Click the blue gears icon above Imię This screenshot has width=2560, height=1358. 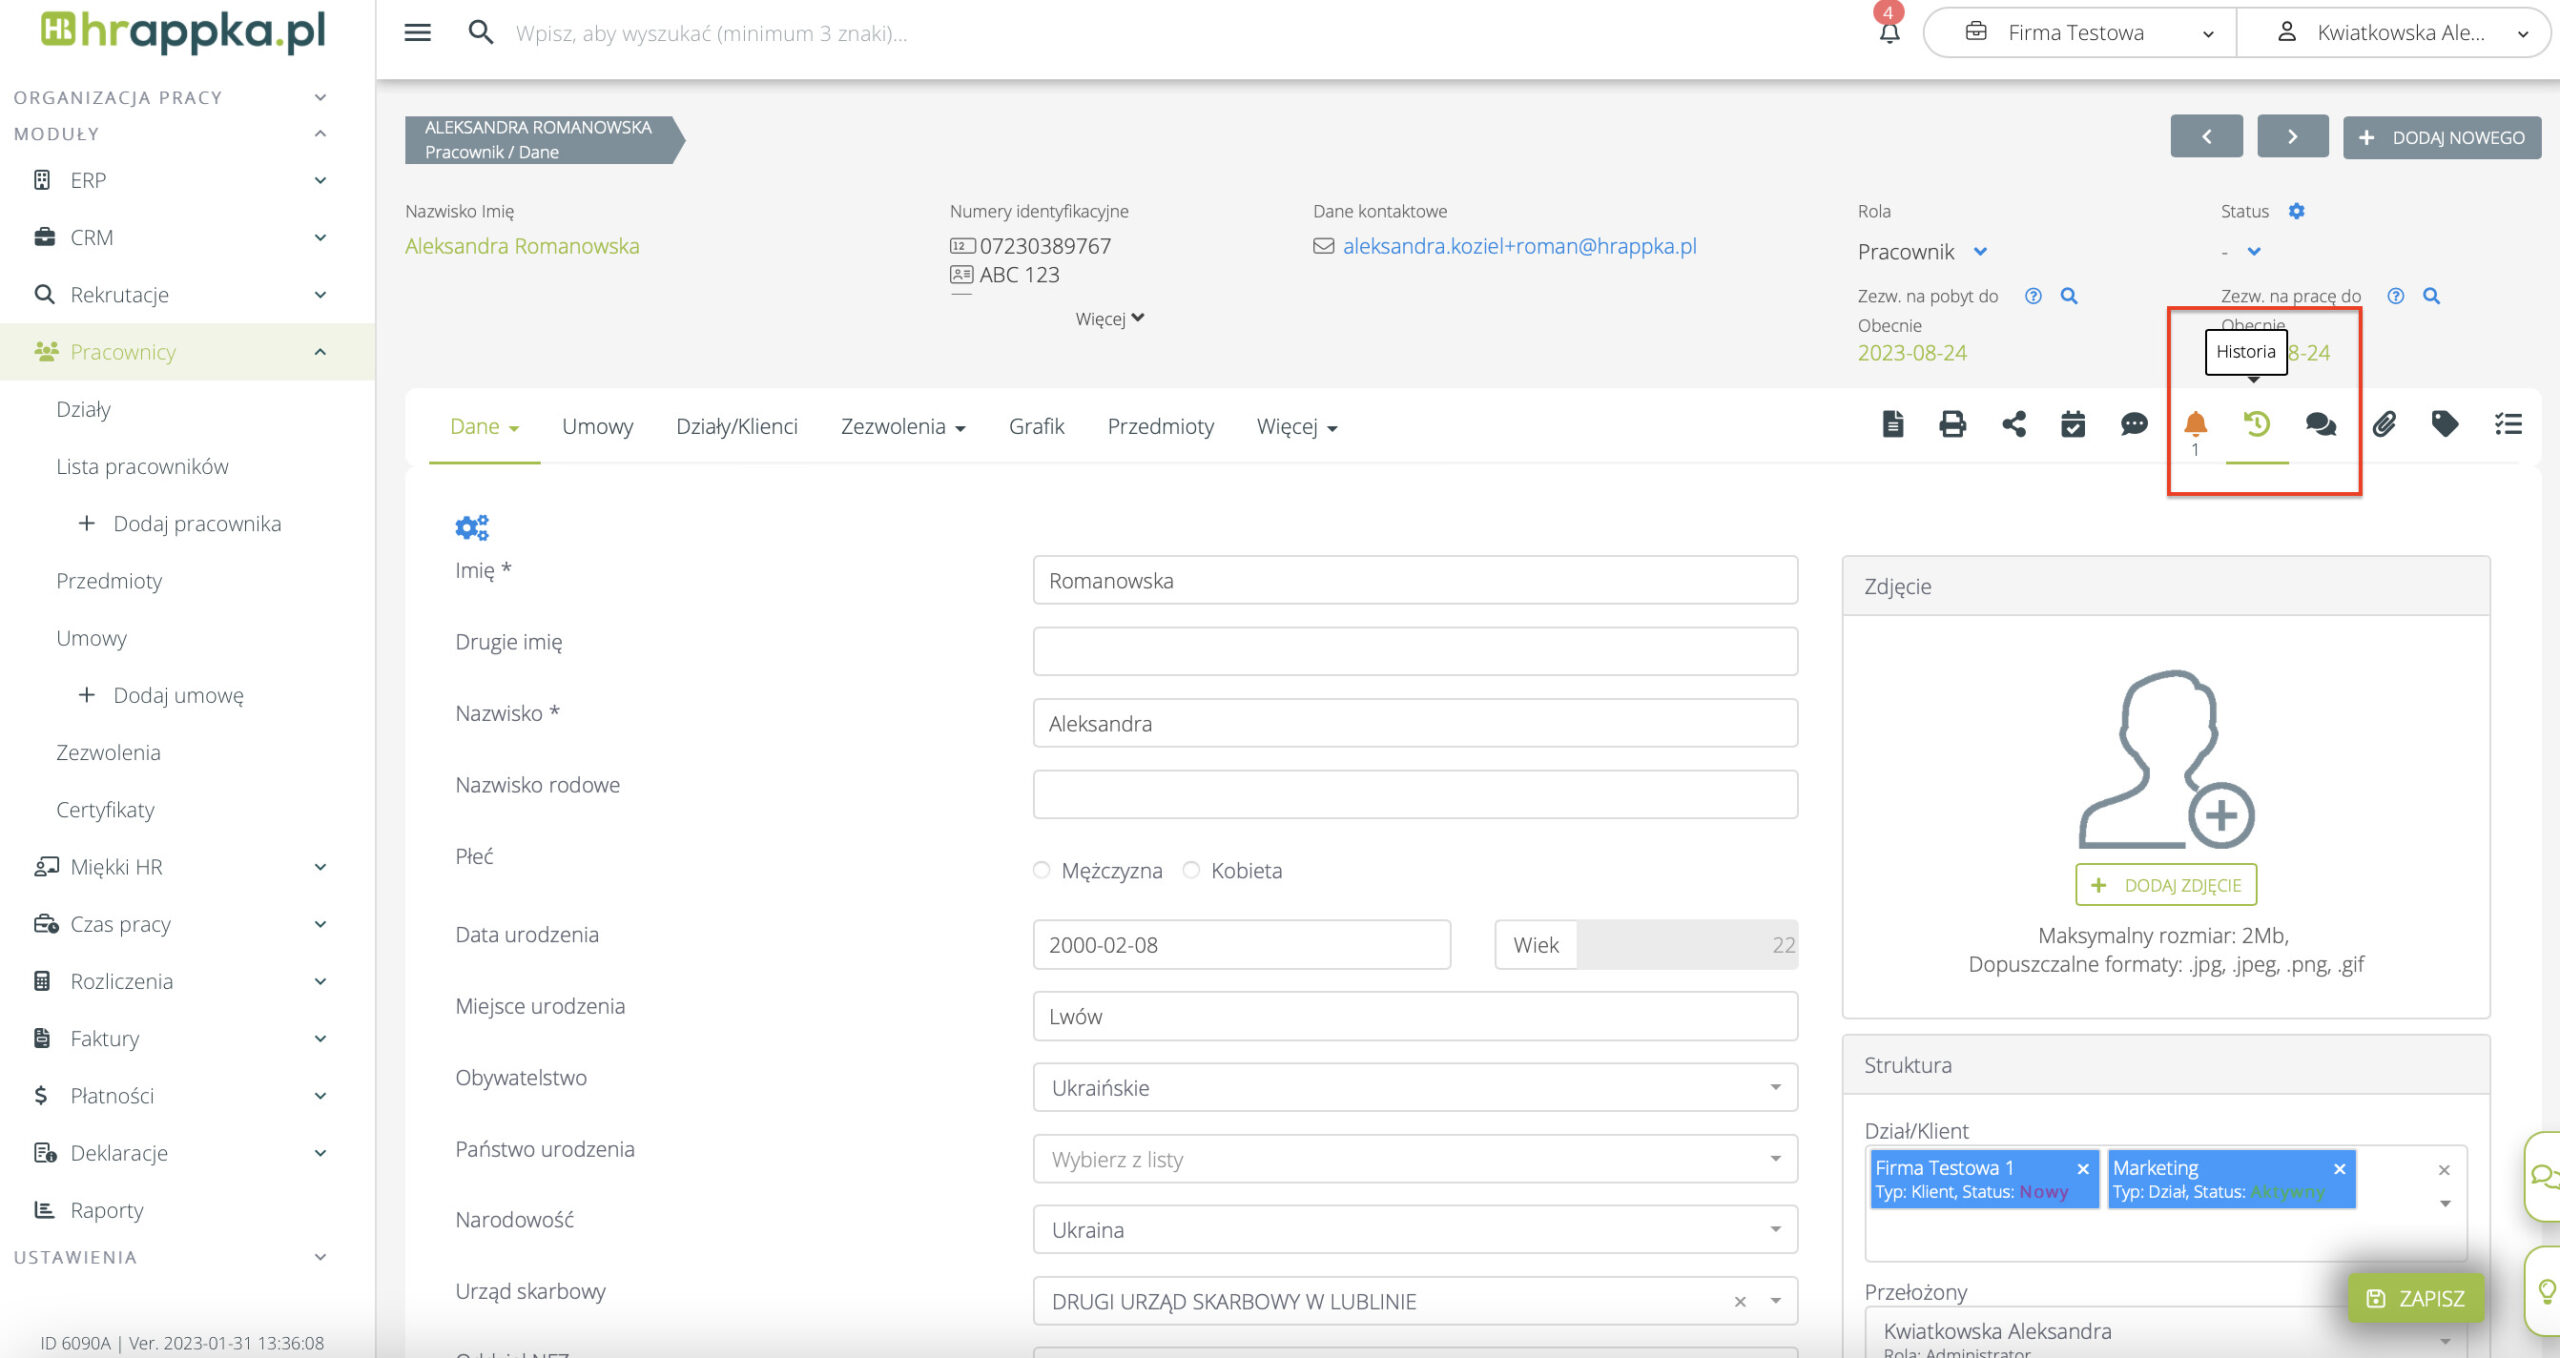pos(471,527)
